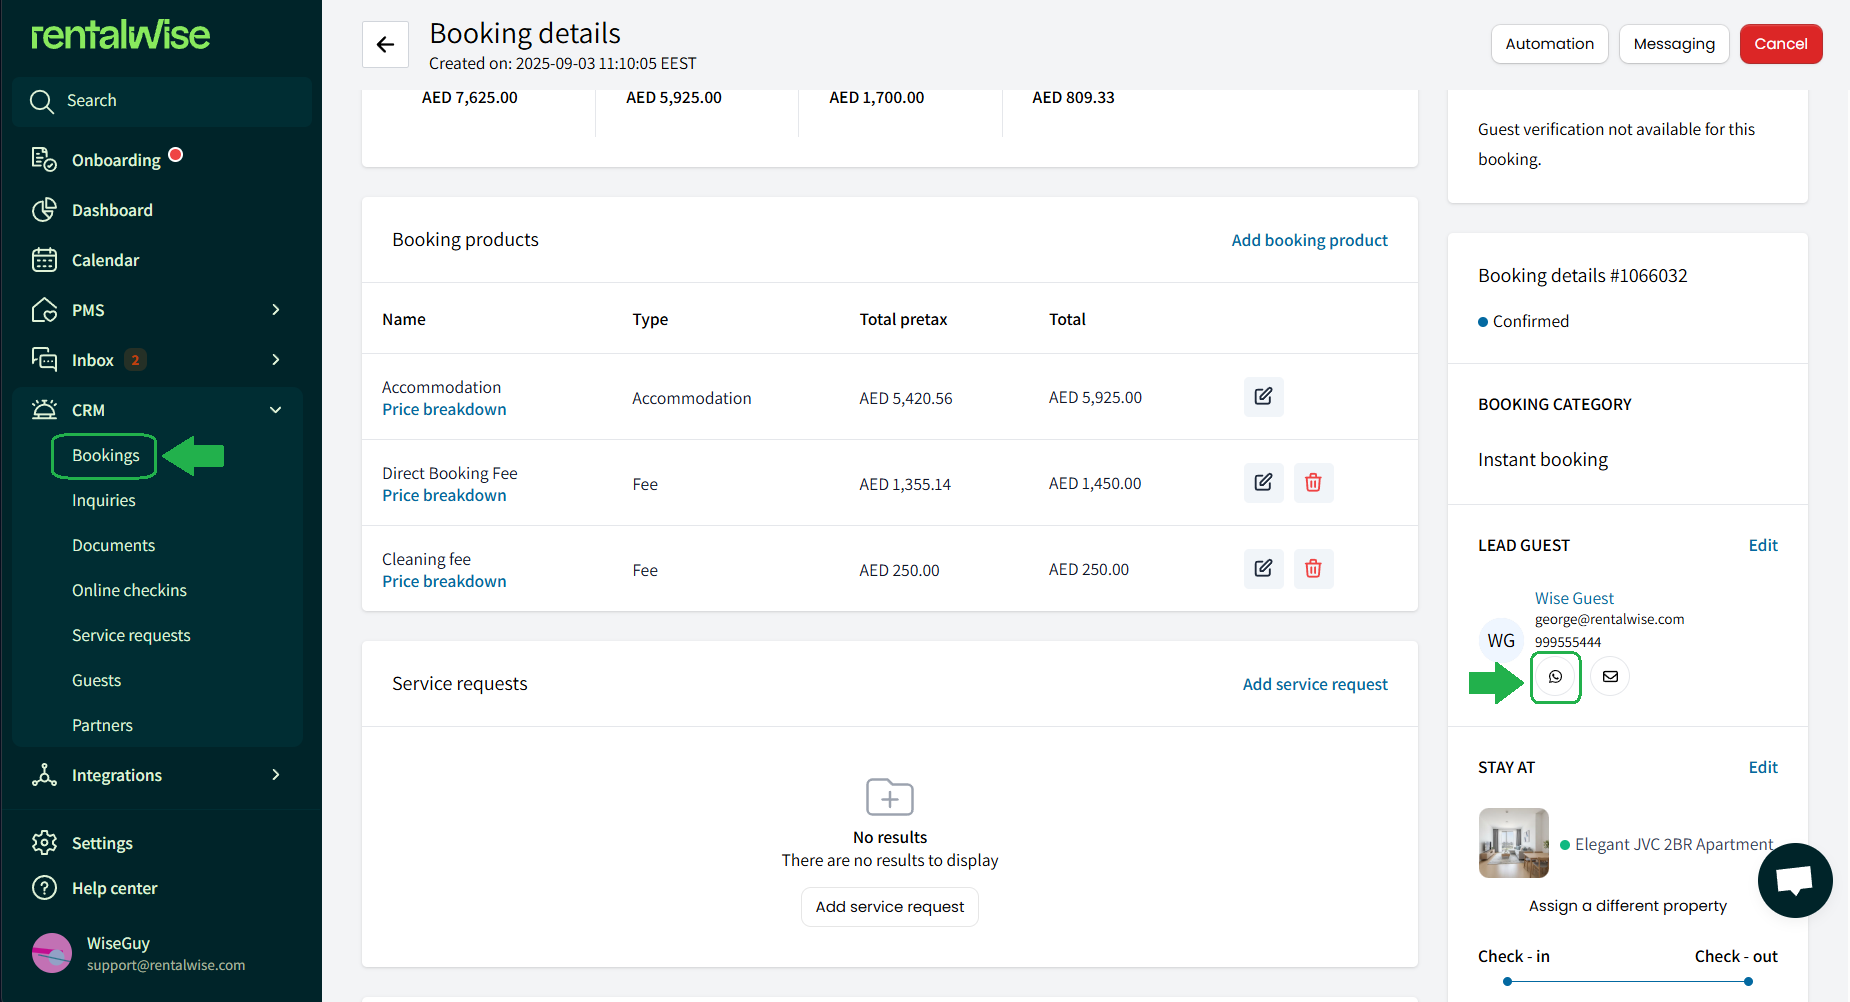Screen dimensions: 1850x1002
Task: Open the Calendar page
Action: 105,260
